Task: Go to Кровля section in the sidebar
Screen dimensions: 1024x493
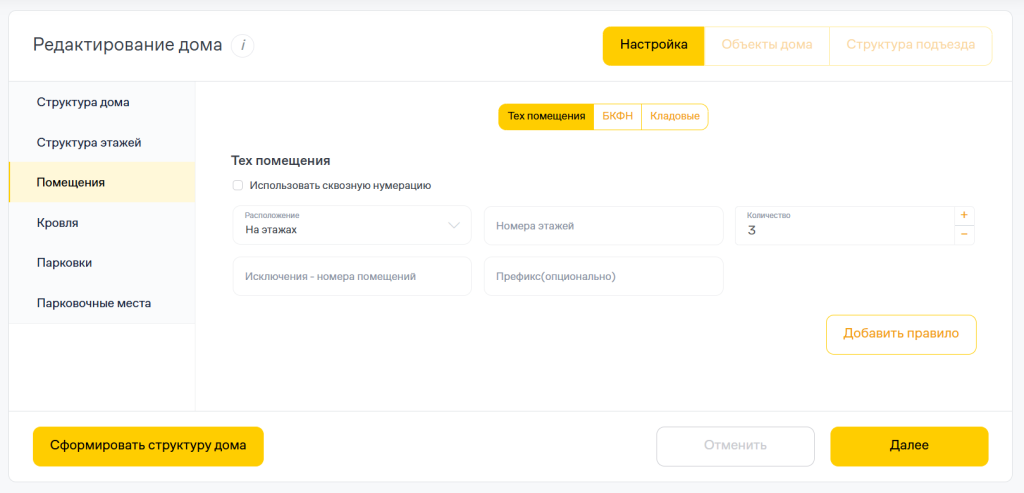Action: (x=102, y=223)
